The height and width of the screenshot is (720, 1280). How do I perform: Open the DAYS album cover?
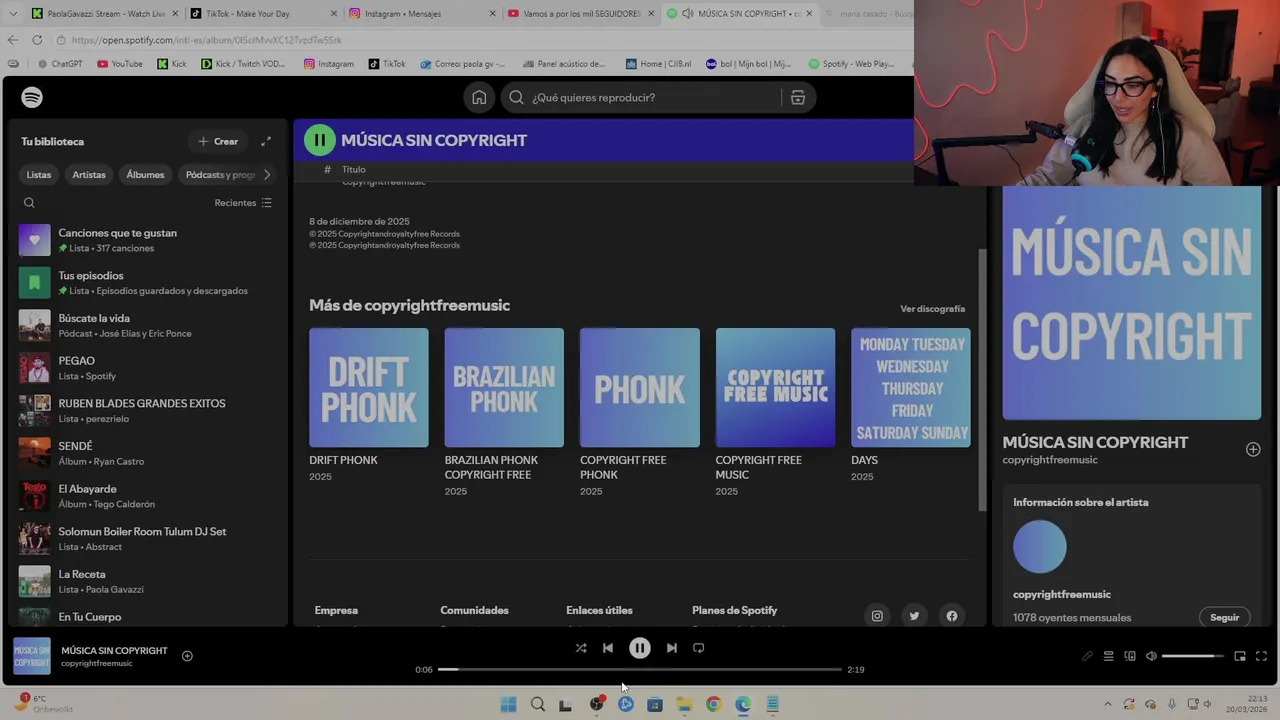click(x=911, y=388)
